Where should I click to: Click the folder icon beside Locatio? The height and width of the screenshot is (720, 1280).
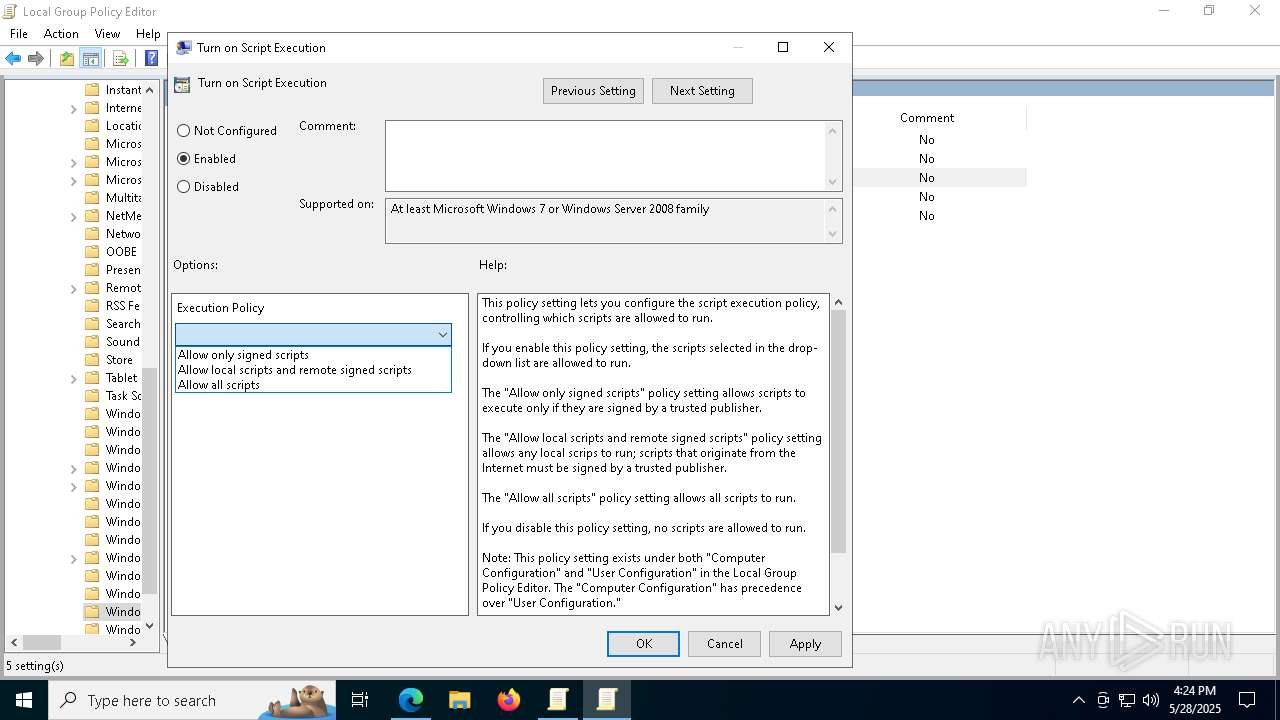coord(92,126)
